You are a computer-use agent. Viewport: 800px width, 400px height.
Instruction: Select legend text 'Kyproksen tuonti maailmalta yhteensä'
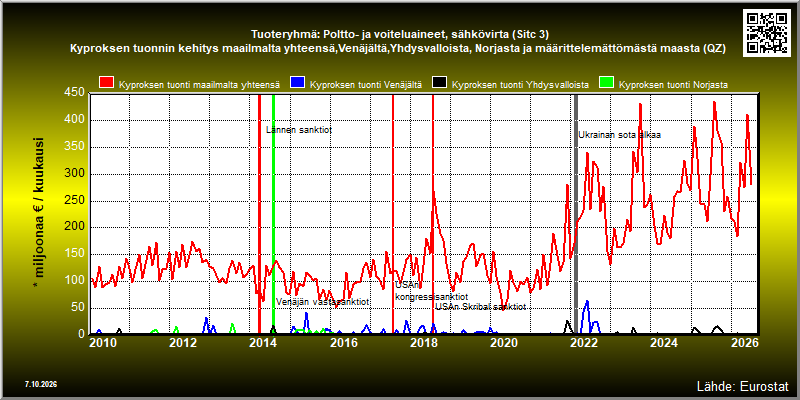tap(199, 85)
